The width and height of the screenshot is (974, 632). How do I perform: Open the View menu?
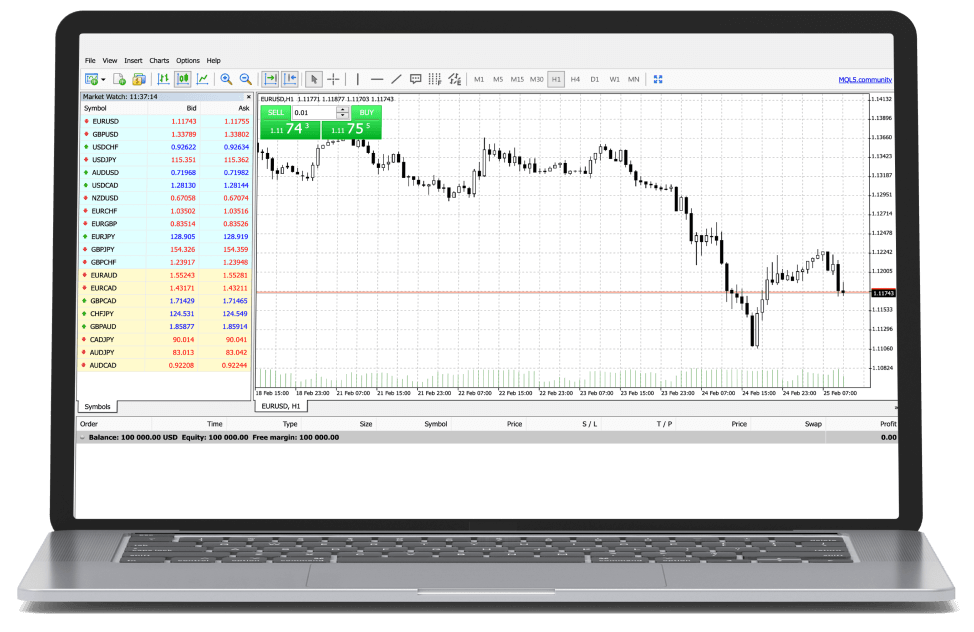pyautogui.click(x=110, y=60)
